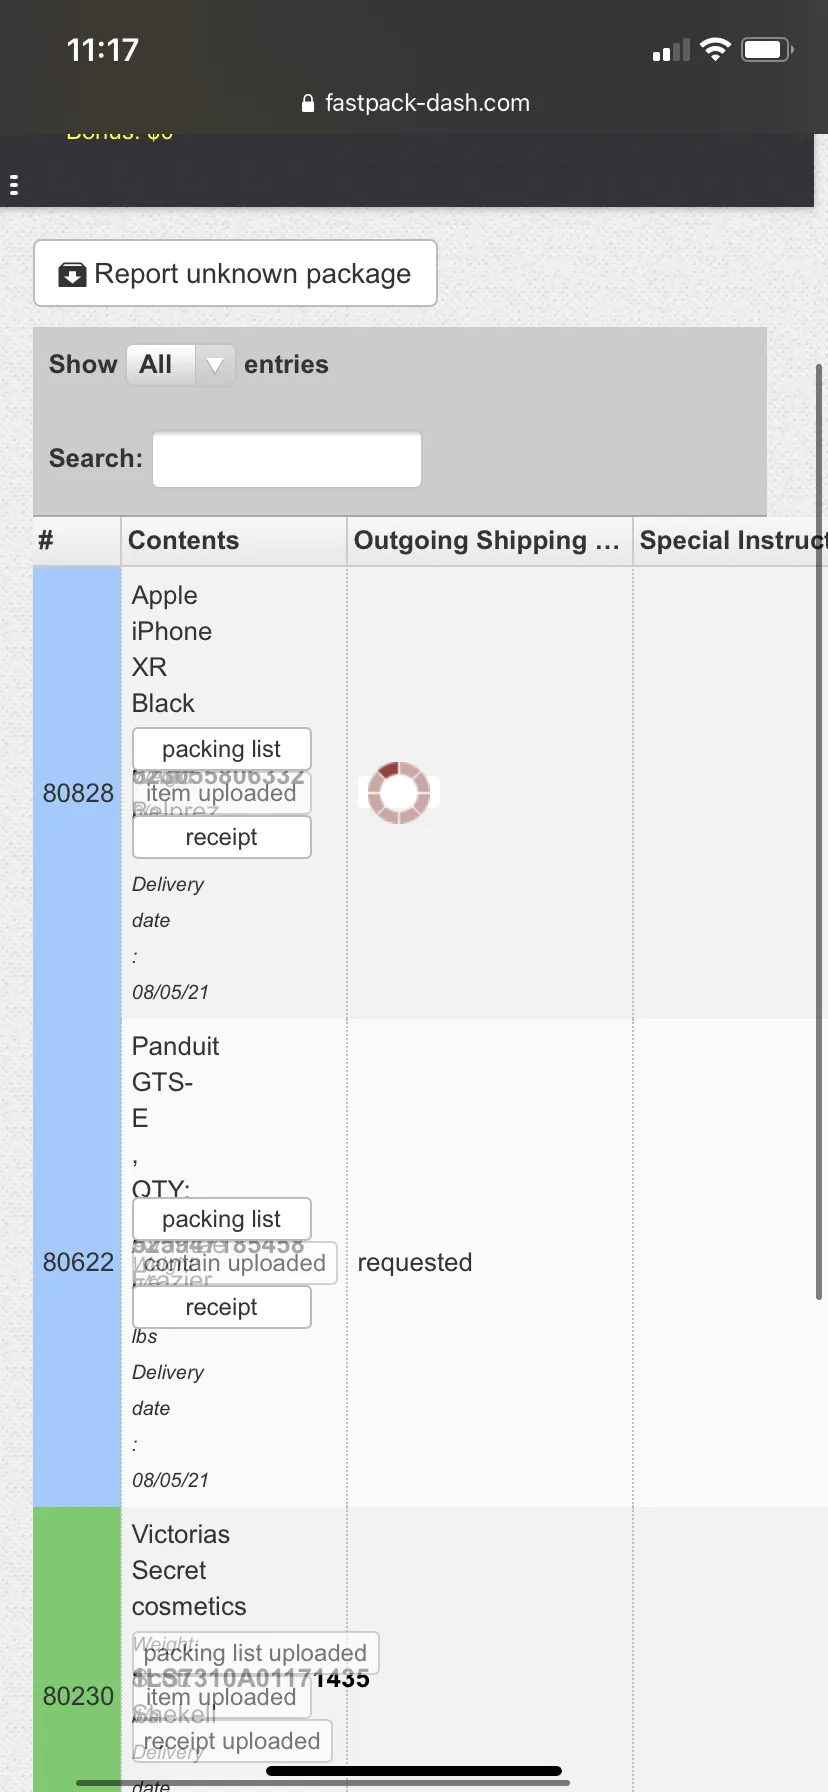Tap the Wi-Fi status icon
This screenshot has height=1792, width=828.
click(x=715, y=49)
